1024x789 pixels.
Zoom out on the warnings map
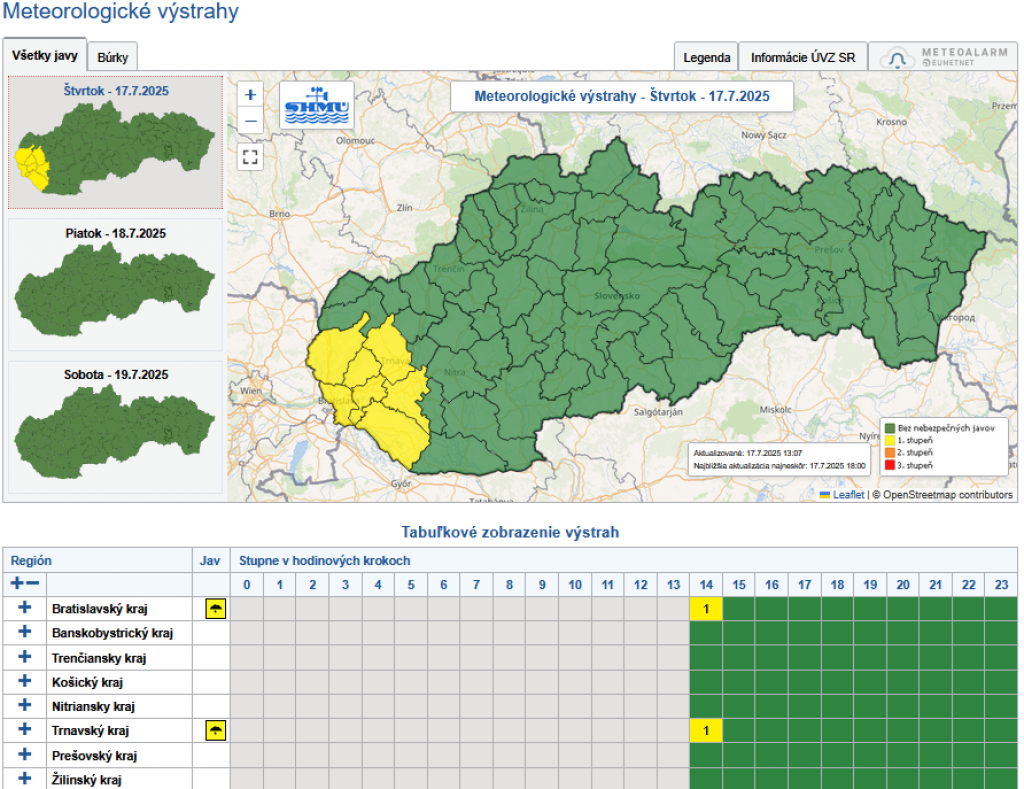pyautogui.click(x=250, y=121)
